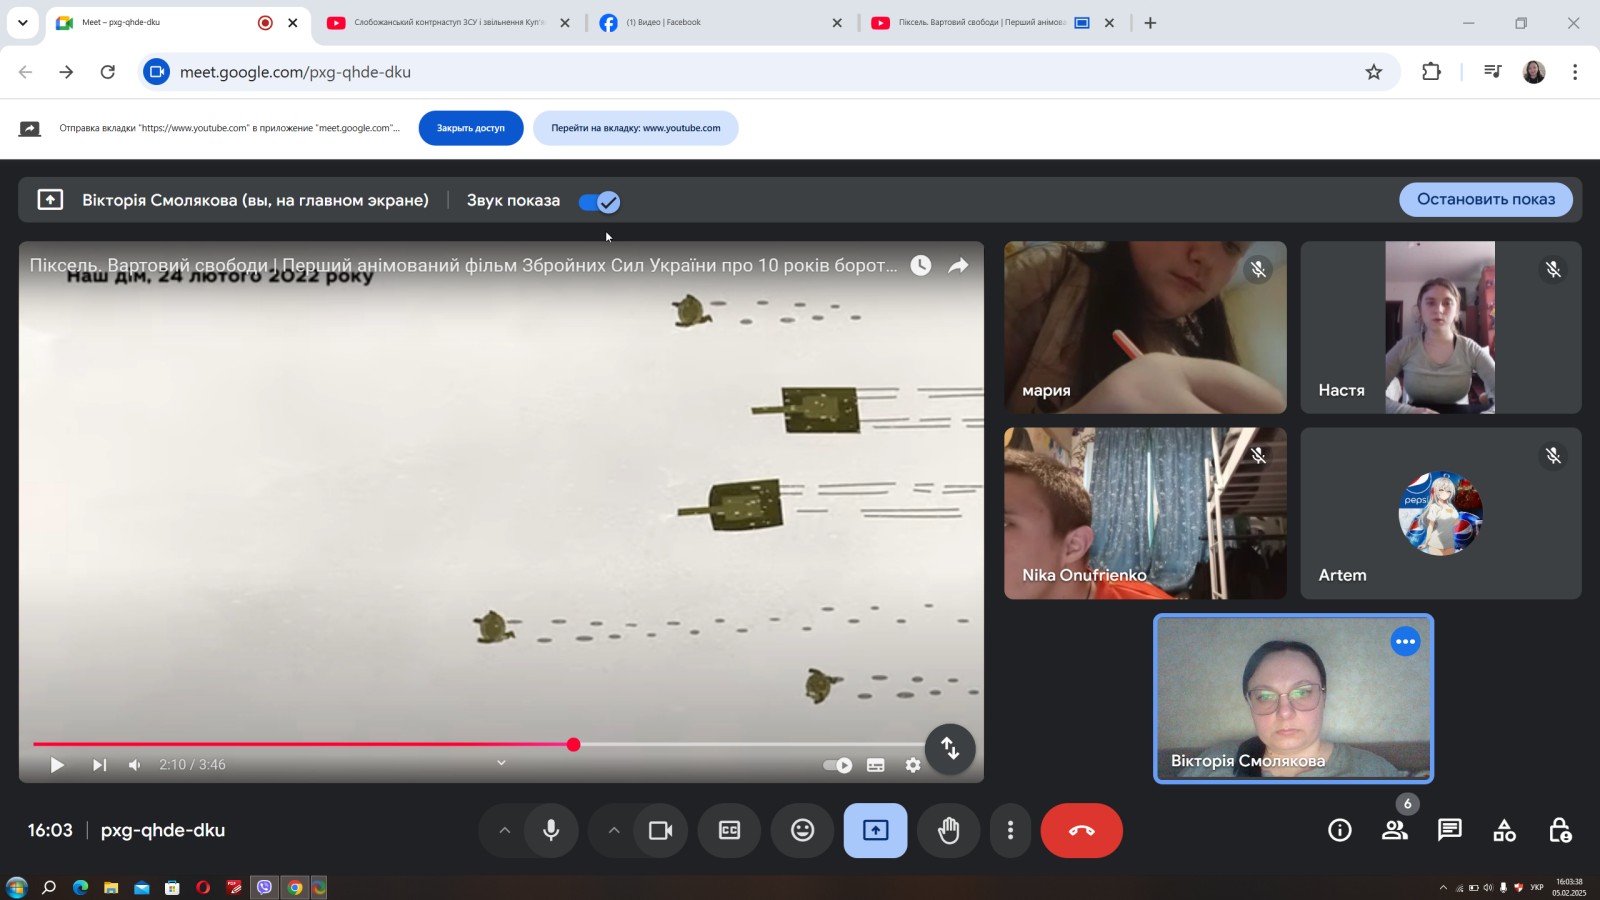This screenshot has height=900, width=1600.
Task: Mute the YouTube video volume
Action: click(x=135, y=765)
